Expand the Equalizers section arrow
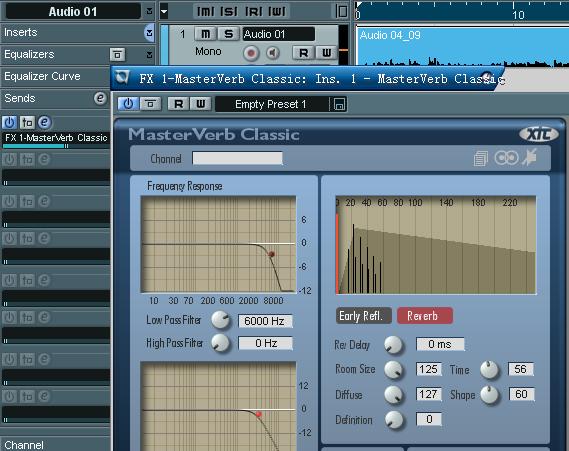This screenshot has width=569, height=451. coord(149,55)
